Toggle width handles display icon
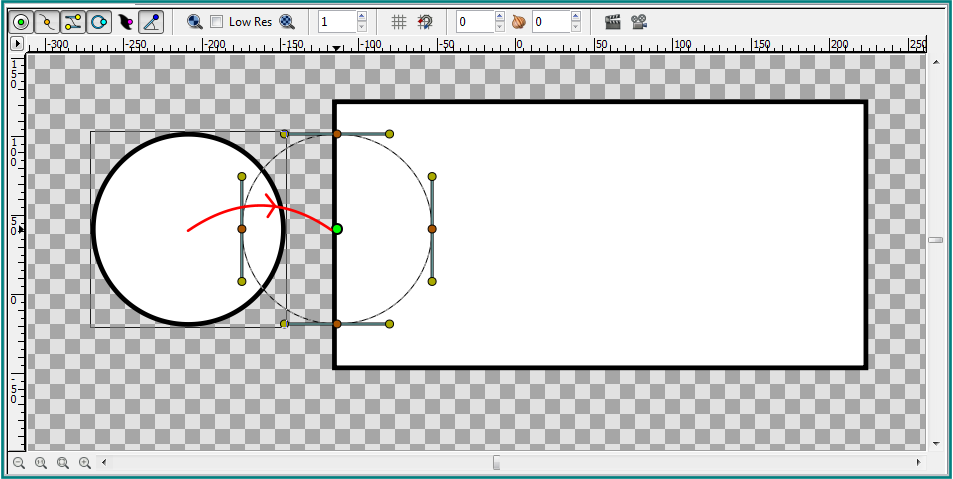Screen dimensions: 953x479 coord(125,22)
